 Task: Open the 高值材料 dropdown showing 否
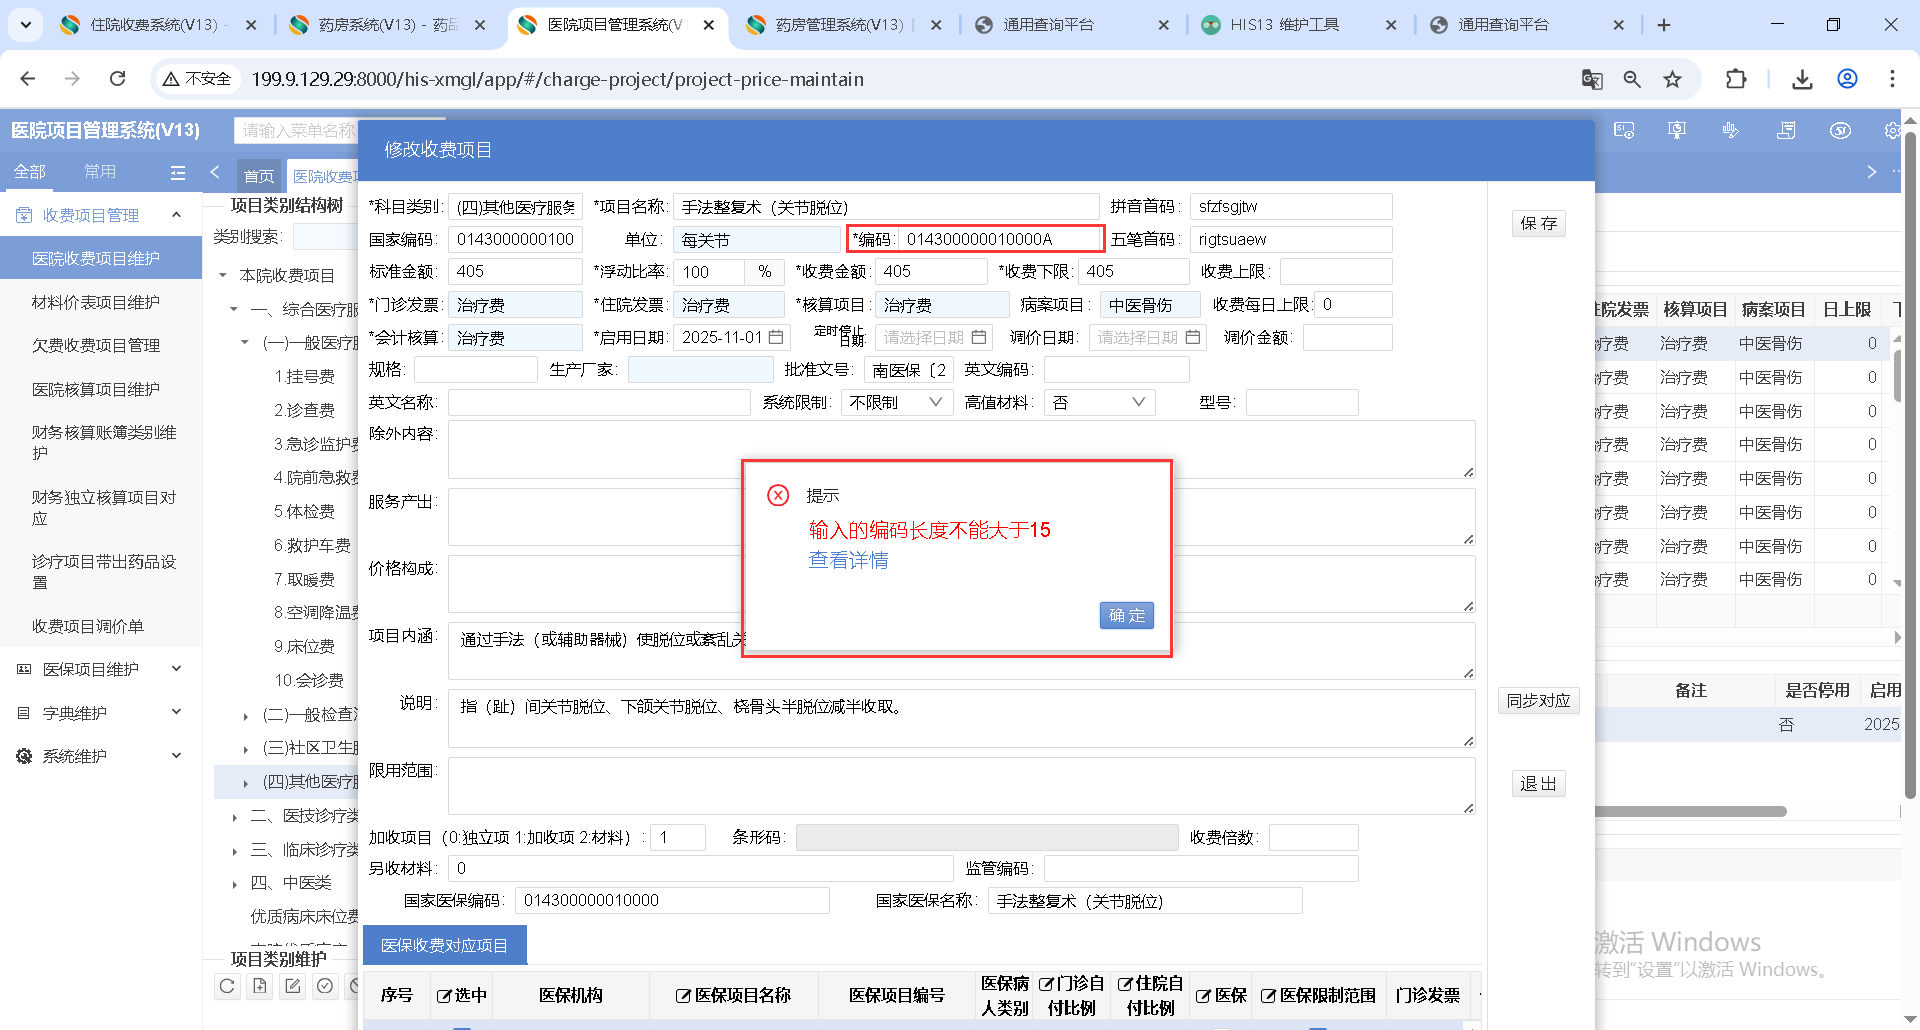pos(1099,402)
